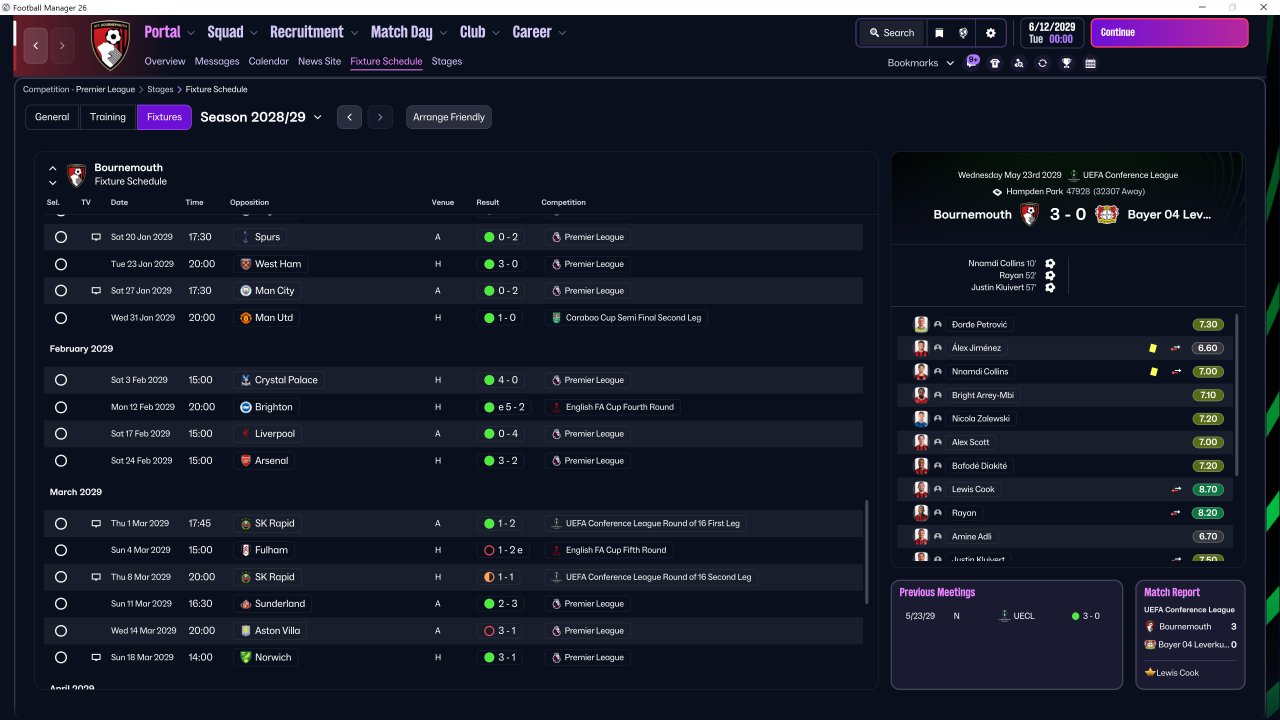Viewport: 1280px width, 720px height.
Task: Select the West Ham fixture radio button
Action: coord(61,264)
